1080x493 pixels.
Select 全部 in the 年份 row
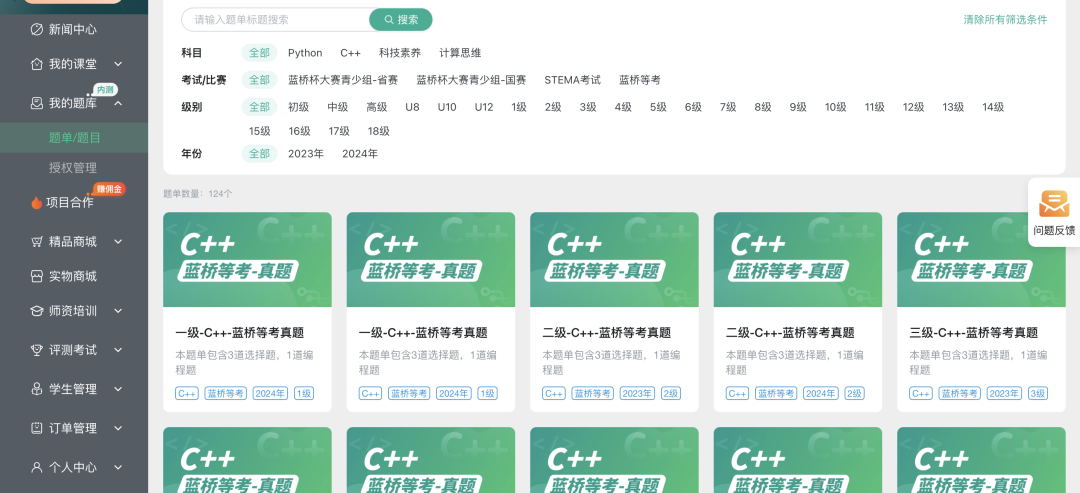coord(259,154)
